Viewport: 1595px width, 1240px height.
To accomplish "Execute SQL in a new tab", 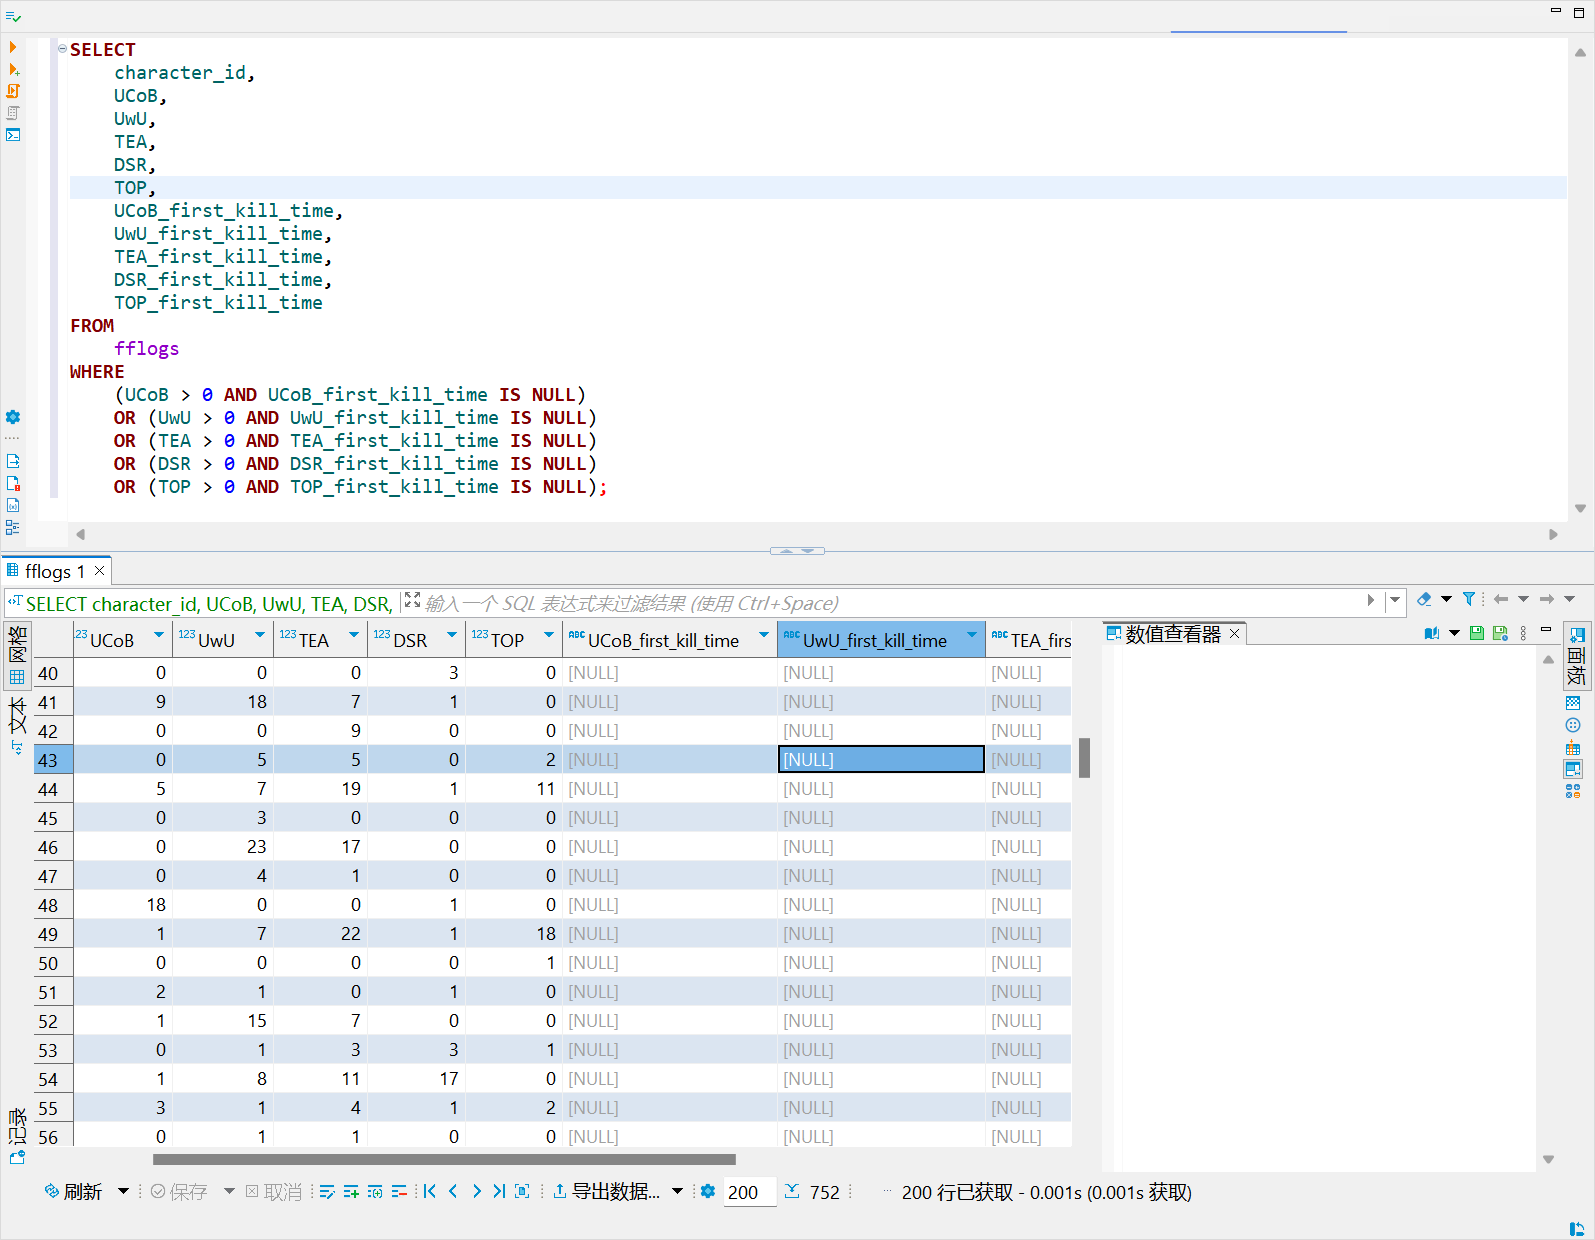I will coord(13,69).
